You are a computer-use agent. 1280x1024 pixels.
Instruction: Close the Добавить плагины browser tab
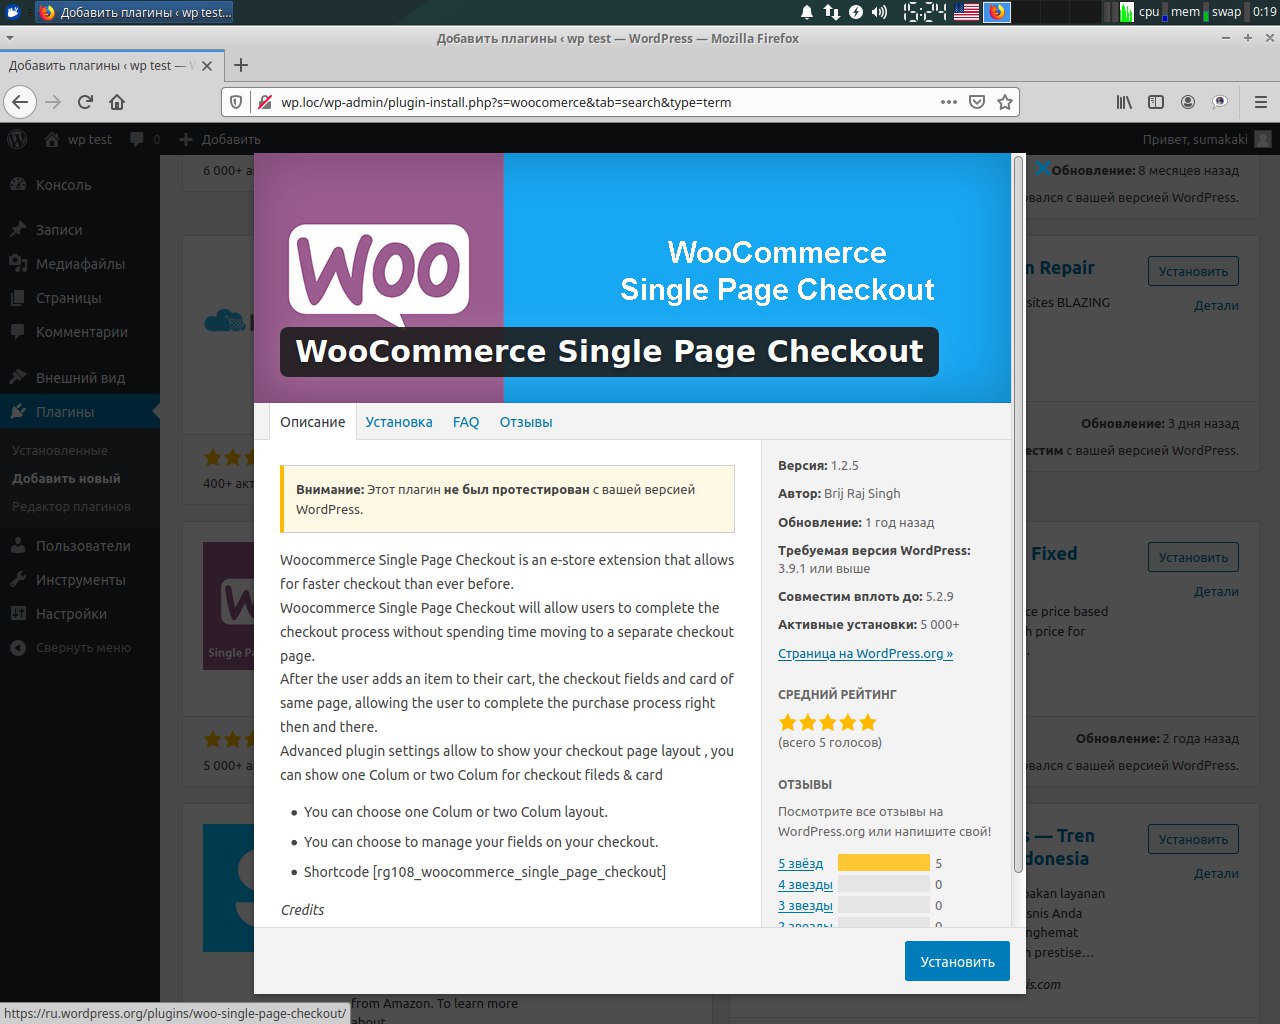pyautogui.click(x=207, y=66)
